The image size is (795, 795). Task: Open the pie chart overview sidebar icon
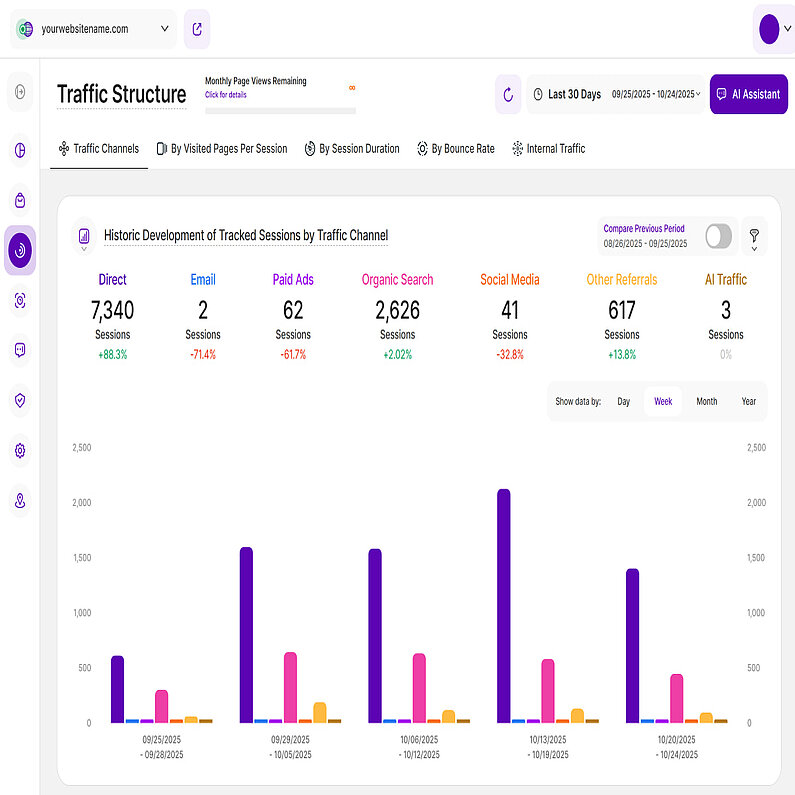click(20, 152)
